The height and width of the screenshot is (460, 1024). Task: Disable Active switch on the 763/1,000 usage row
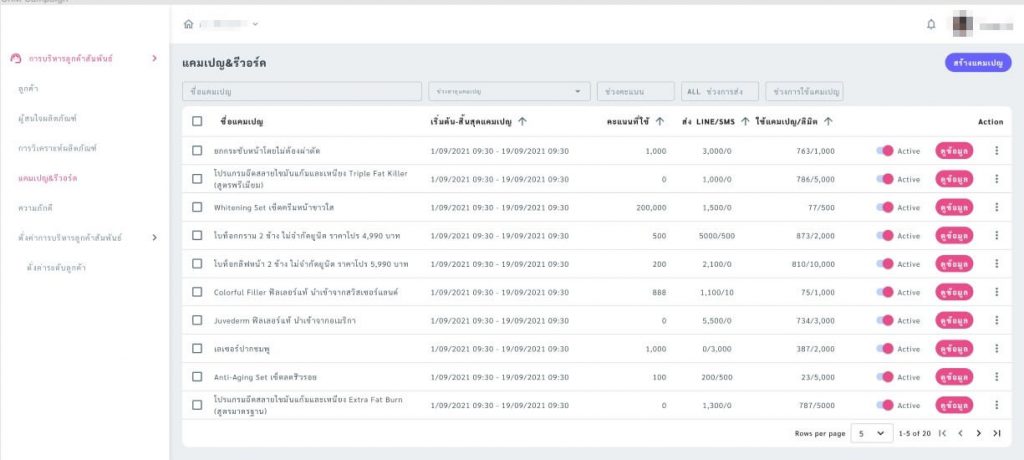[x=885, y=151]
